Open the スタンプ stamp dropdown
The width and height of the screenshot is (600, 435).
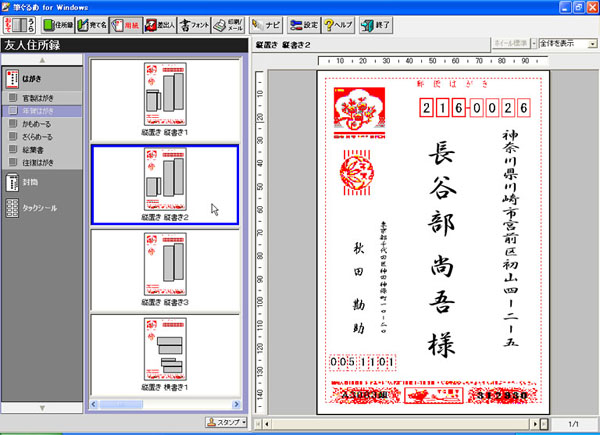pos(226,423)
